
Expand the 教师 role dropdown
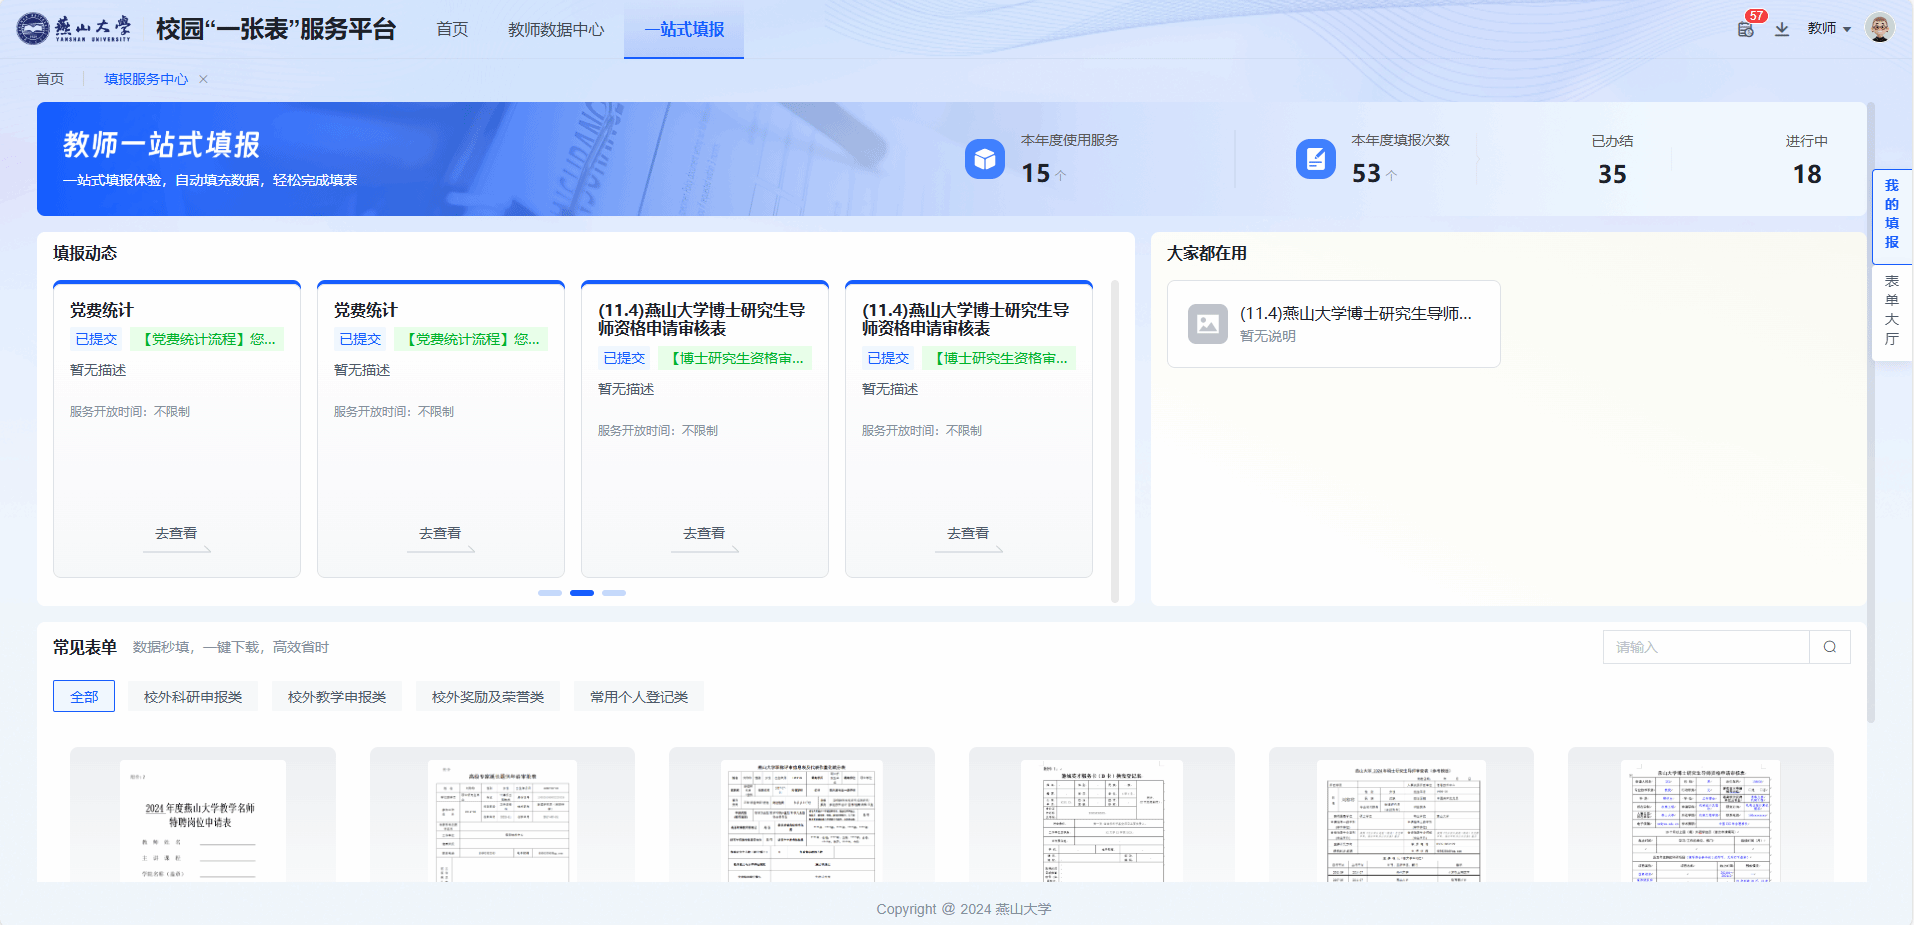(x=1829, y=29)
